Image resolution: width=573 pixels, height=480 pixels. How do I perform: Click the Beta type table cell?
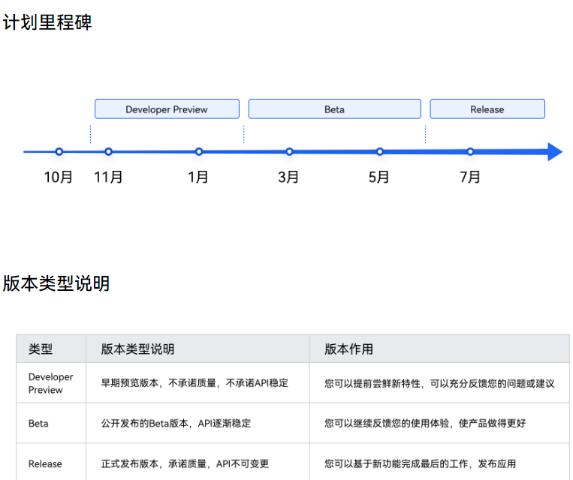(51, 423)
